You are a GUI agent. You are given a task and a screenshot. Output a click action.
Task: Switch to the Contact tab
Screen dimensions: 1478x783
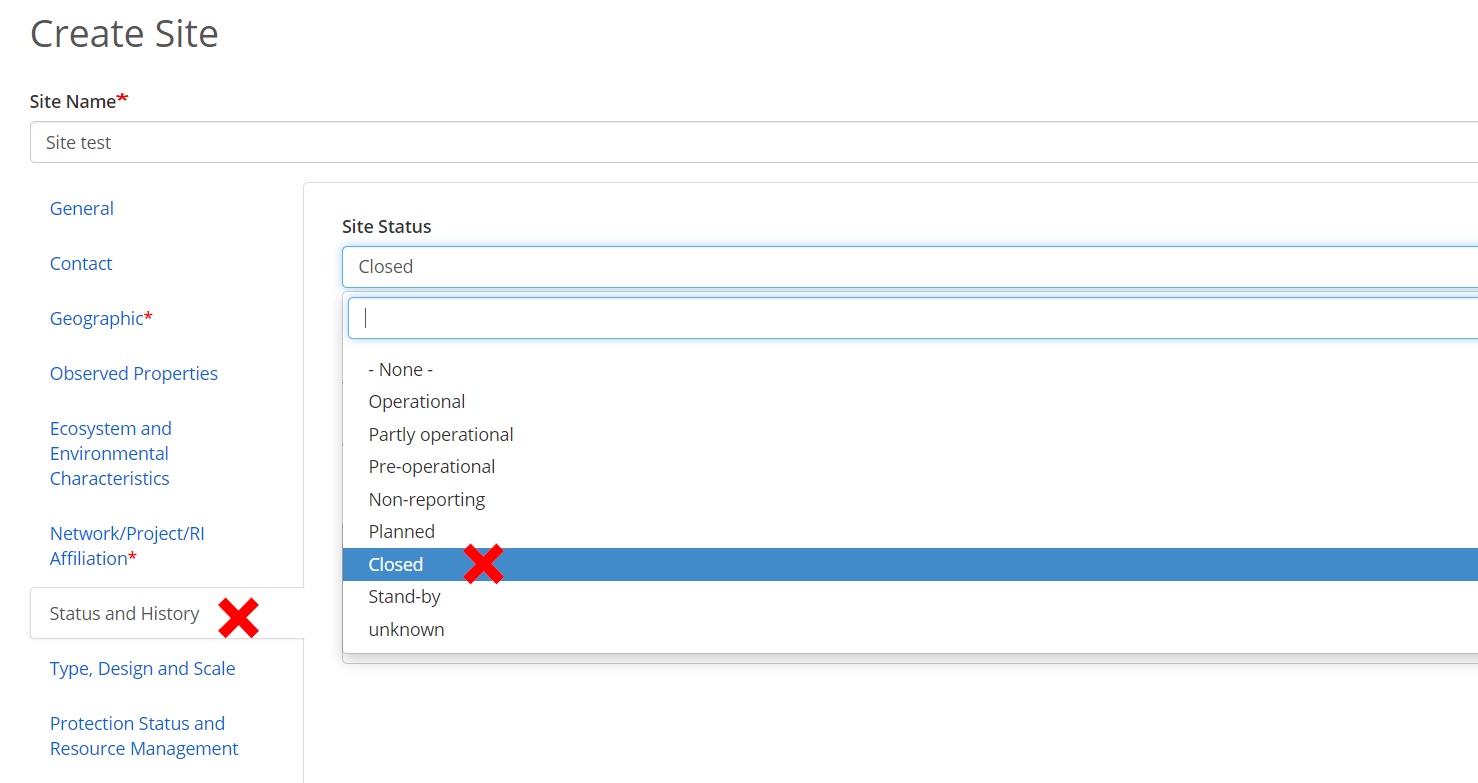tap(81, 263)
